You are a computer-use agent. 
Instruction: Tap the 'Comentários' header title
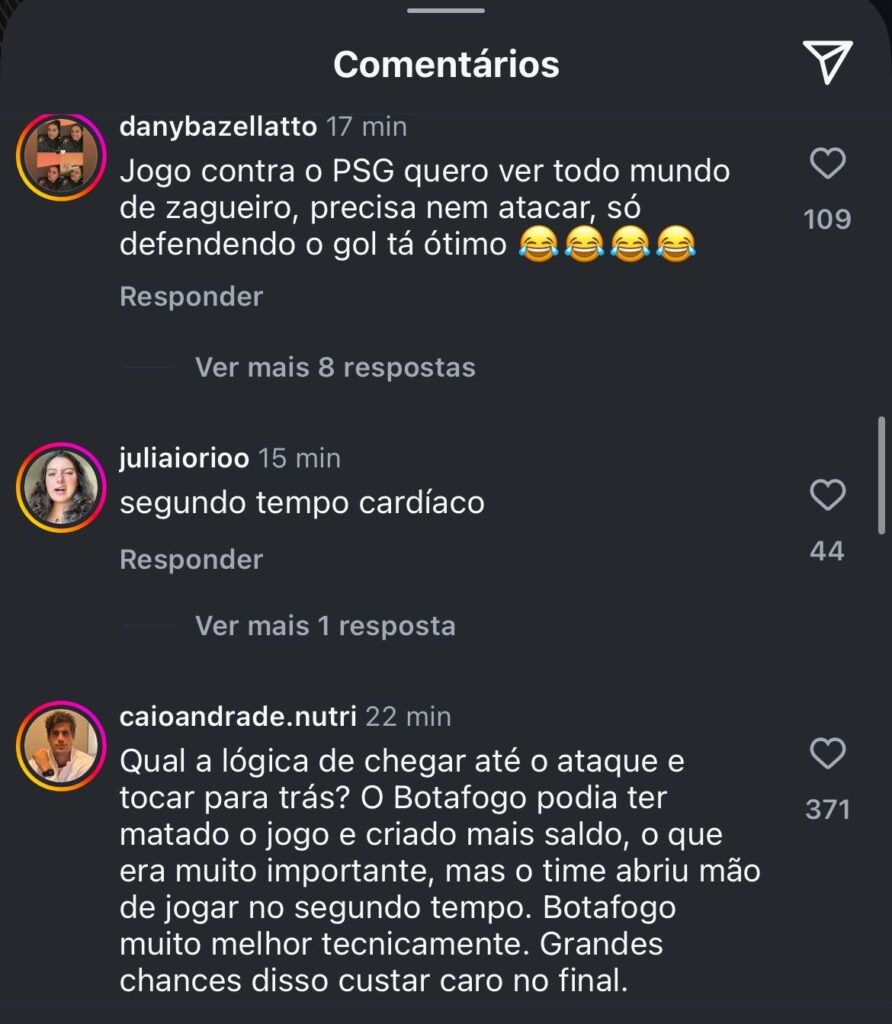(446, 64)
